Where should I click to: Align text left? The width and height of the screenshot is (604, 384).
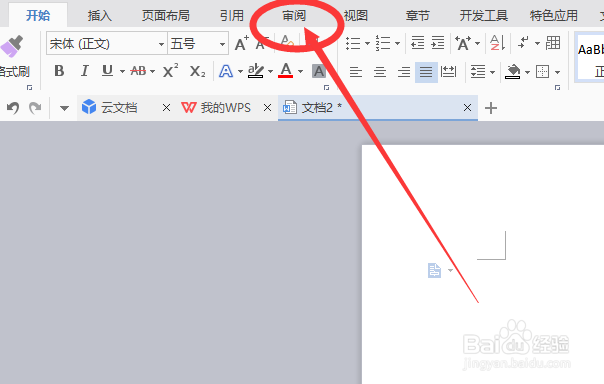pos(356,72)
